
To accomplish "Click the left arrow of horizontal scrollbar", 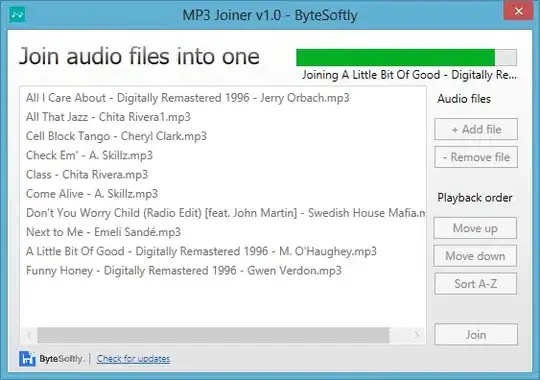I will point(29,335).
